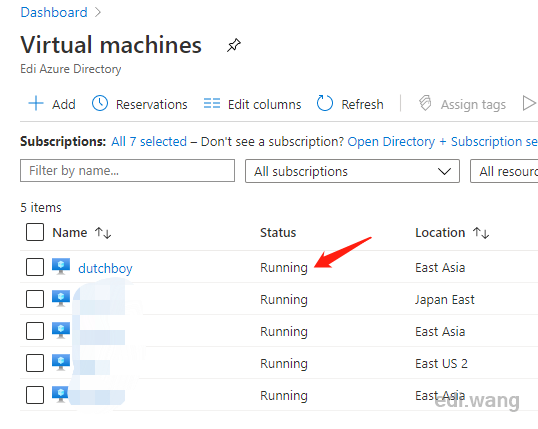Screen dimensions: 538x429
Task: Click Running status in Japan East row
Action: click(284, 300)
